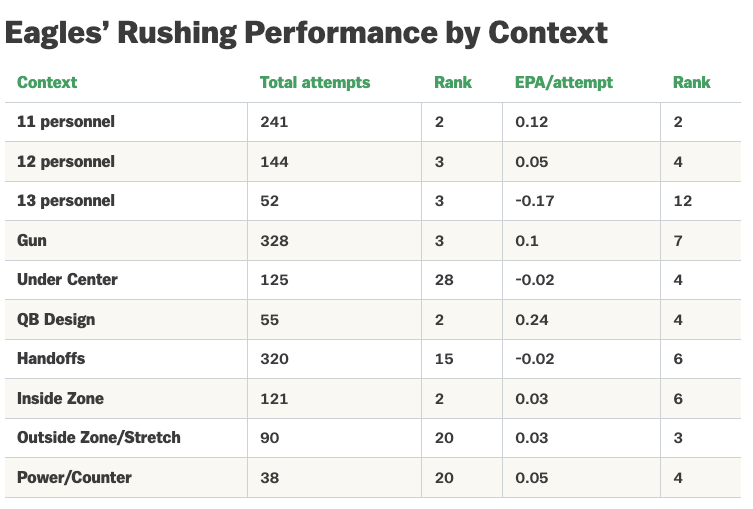Image resolution: width=753 pixels, height=509 pixels.
Task: Select the table title "Eagles' Rushing Performance by Context"
Action: click(x=306, y=33)
